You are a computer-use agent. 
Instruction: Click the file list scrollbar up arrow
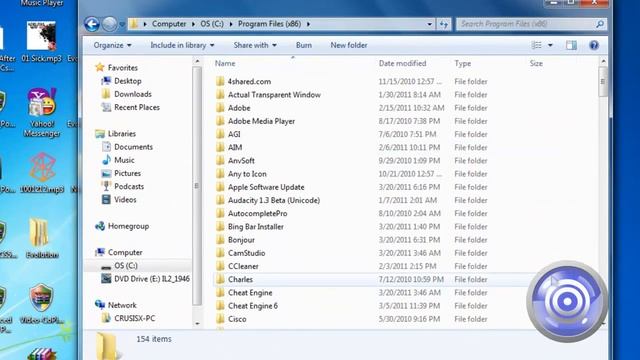tap(603, 61)
